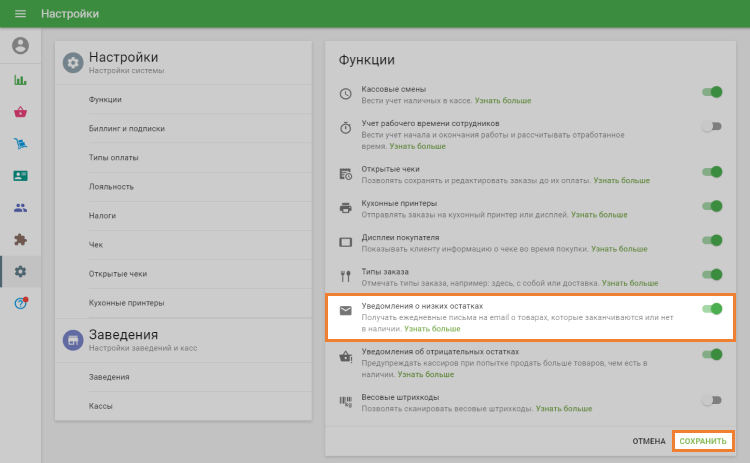Select Биллинг и подписки settings item
Image resolution: width=750 pixels, height=463 pixels.
click(127, 129)
